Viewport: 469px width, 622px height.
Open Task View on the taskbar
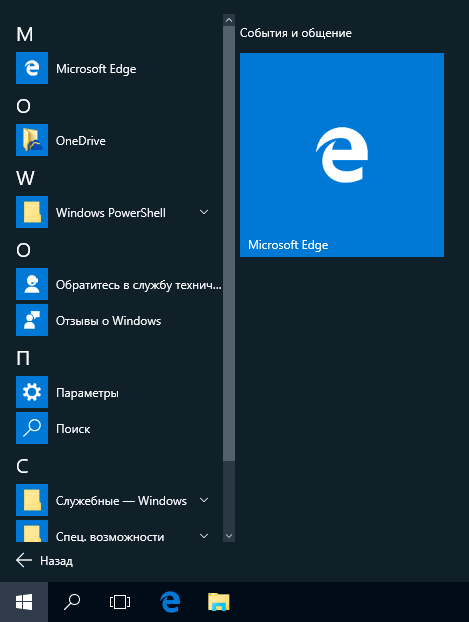[120, 602]
